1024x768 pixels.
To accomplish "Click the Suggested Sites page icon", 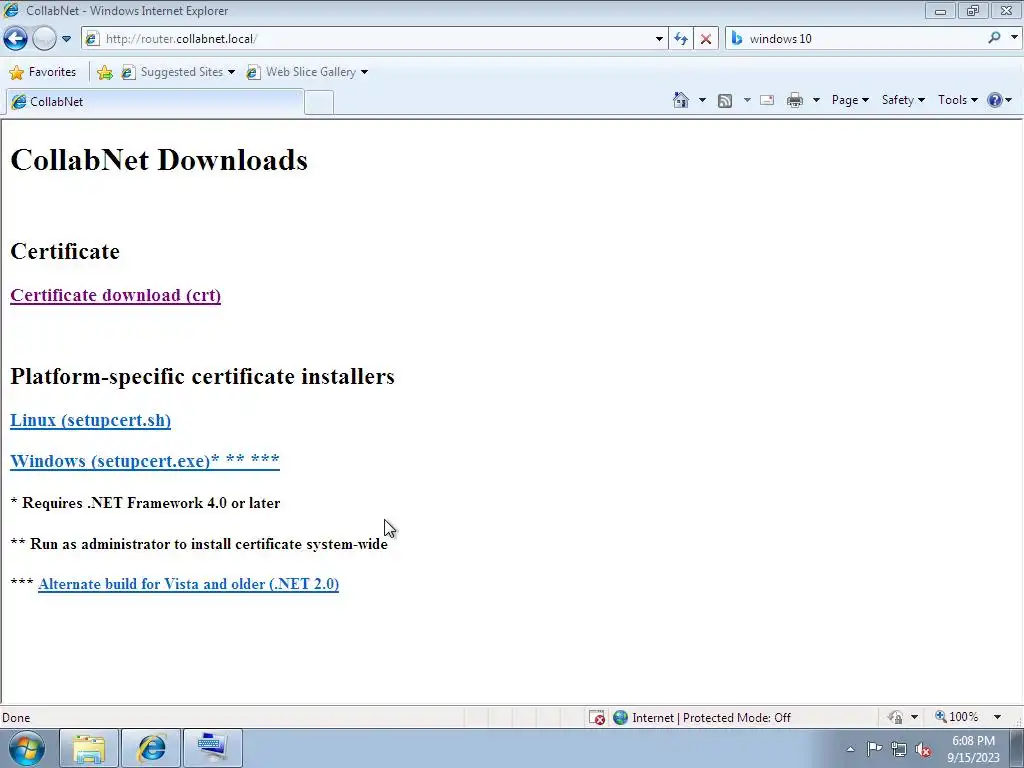I will tap(128, 72).
